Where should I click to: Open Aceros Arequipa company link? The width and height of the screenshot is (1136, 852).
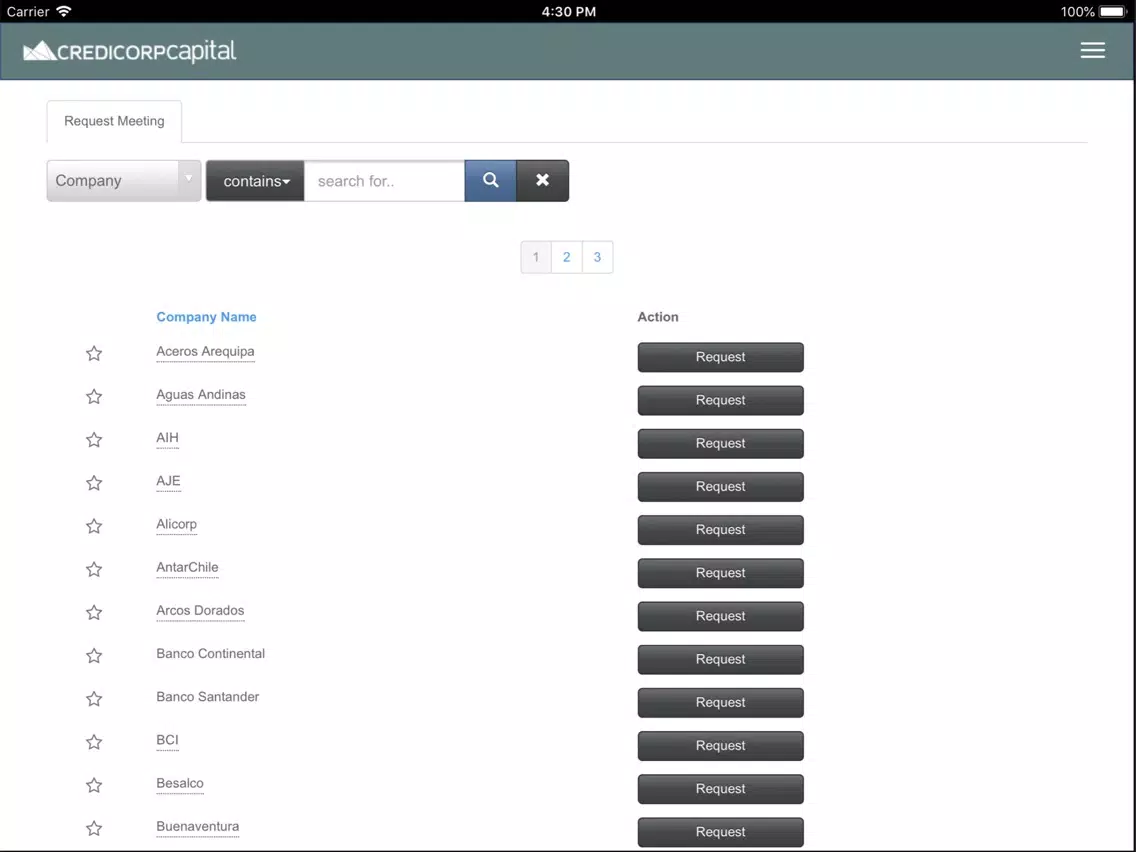tap(205, 351)
